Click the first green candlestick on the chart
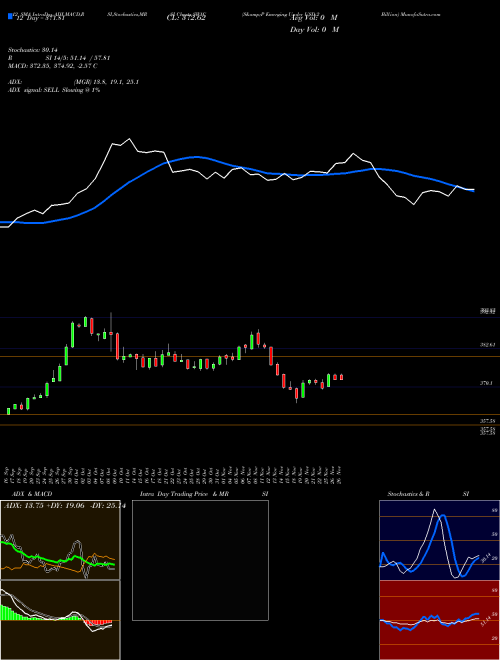The height and width of the screenshot is (660, 500). [x=8, y=411]
